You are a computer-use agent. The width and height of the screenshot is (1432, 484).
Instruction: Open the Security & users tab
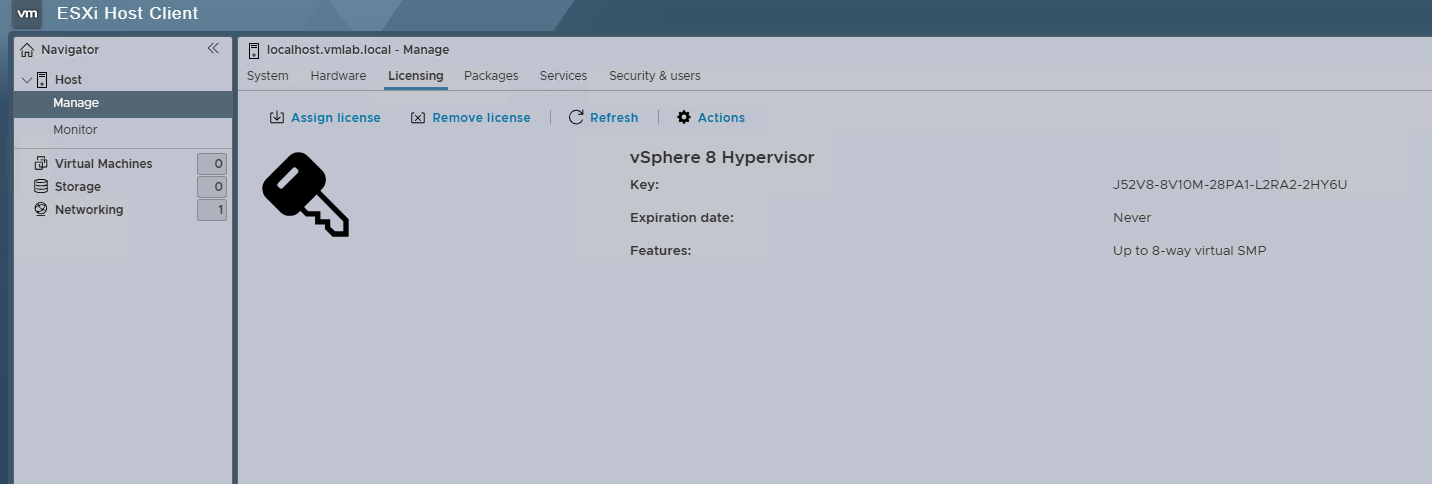pyautogui.click(x=655, y=76)
